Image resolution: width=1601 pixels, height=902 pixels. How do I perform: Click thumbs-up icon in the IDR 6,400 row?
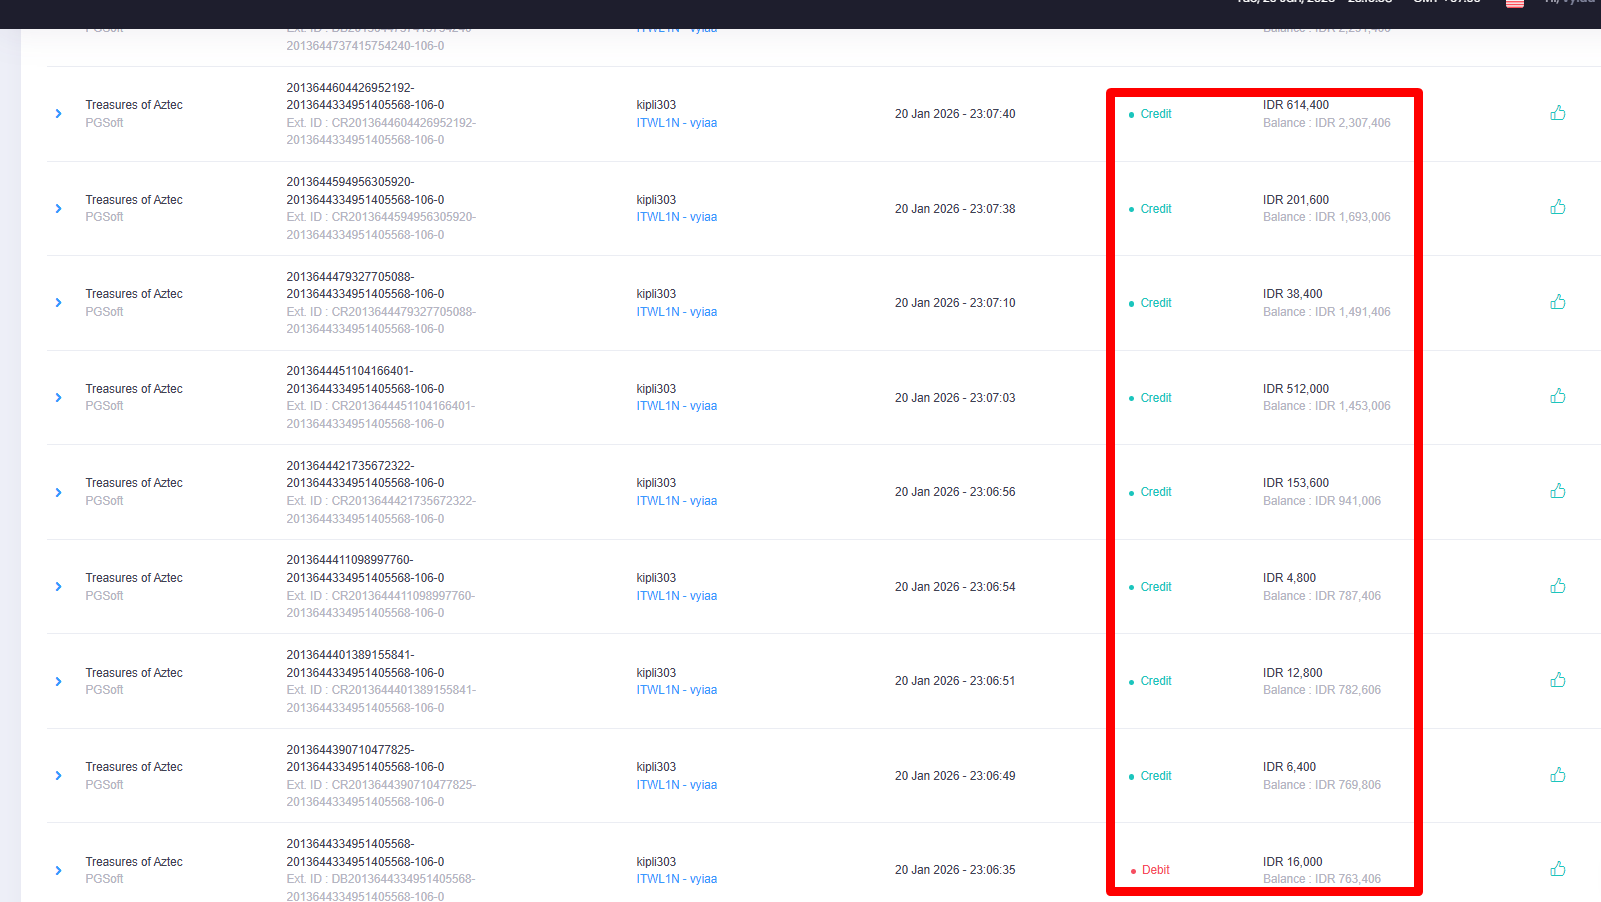coord(1558,775)
